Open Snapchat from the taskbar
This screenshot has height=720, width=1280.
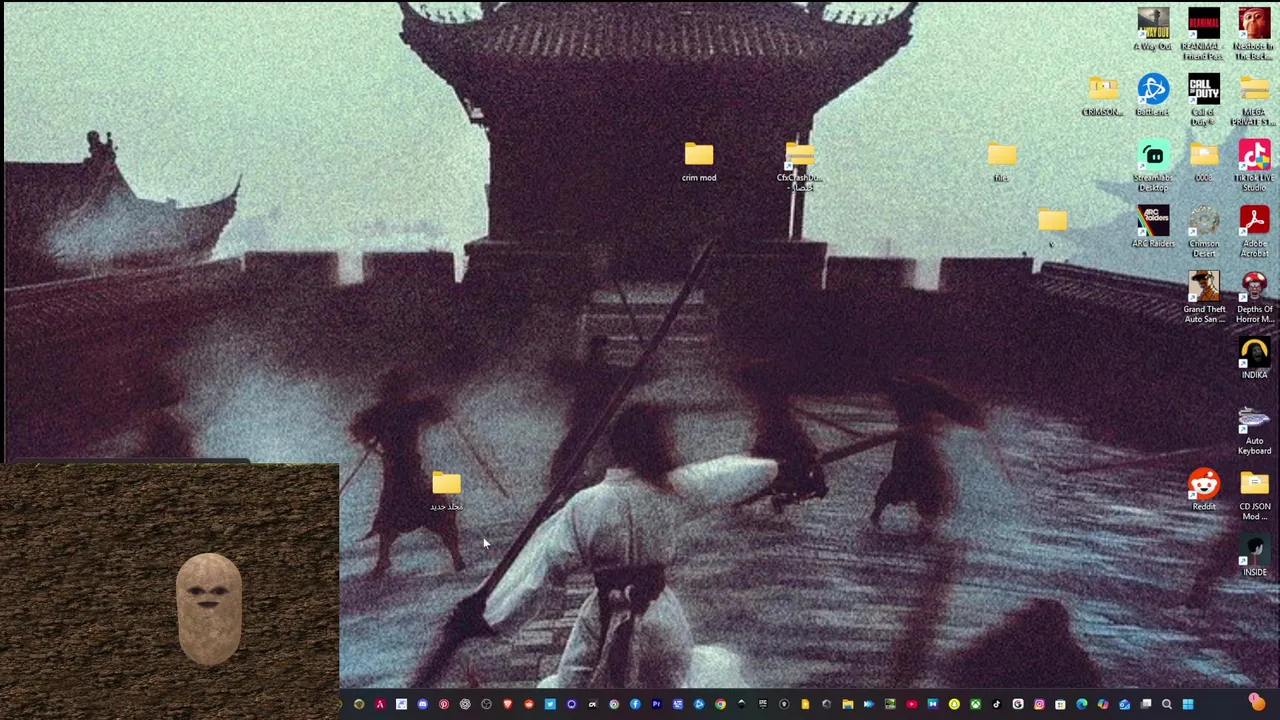tap(954, 705)
